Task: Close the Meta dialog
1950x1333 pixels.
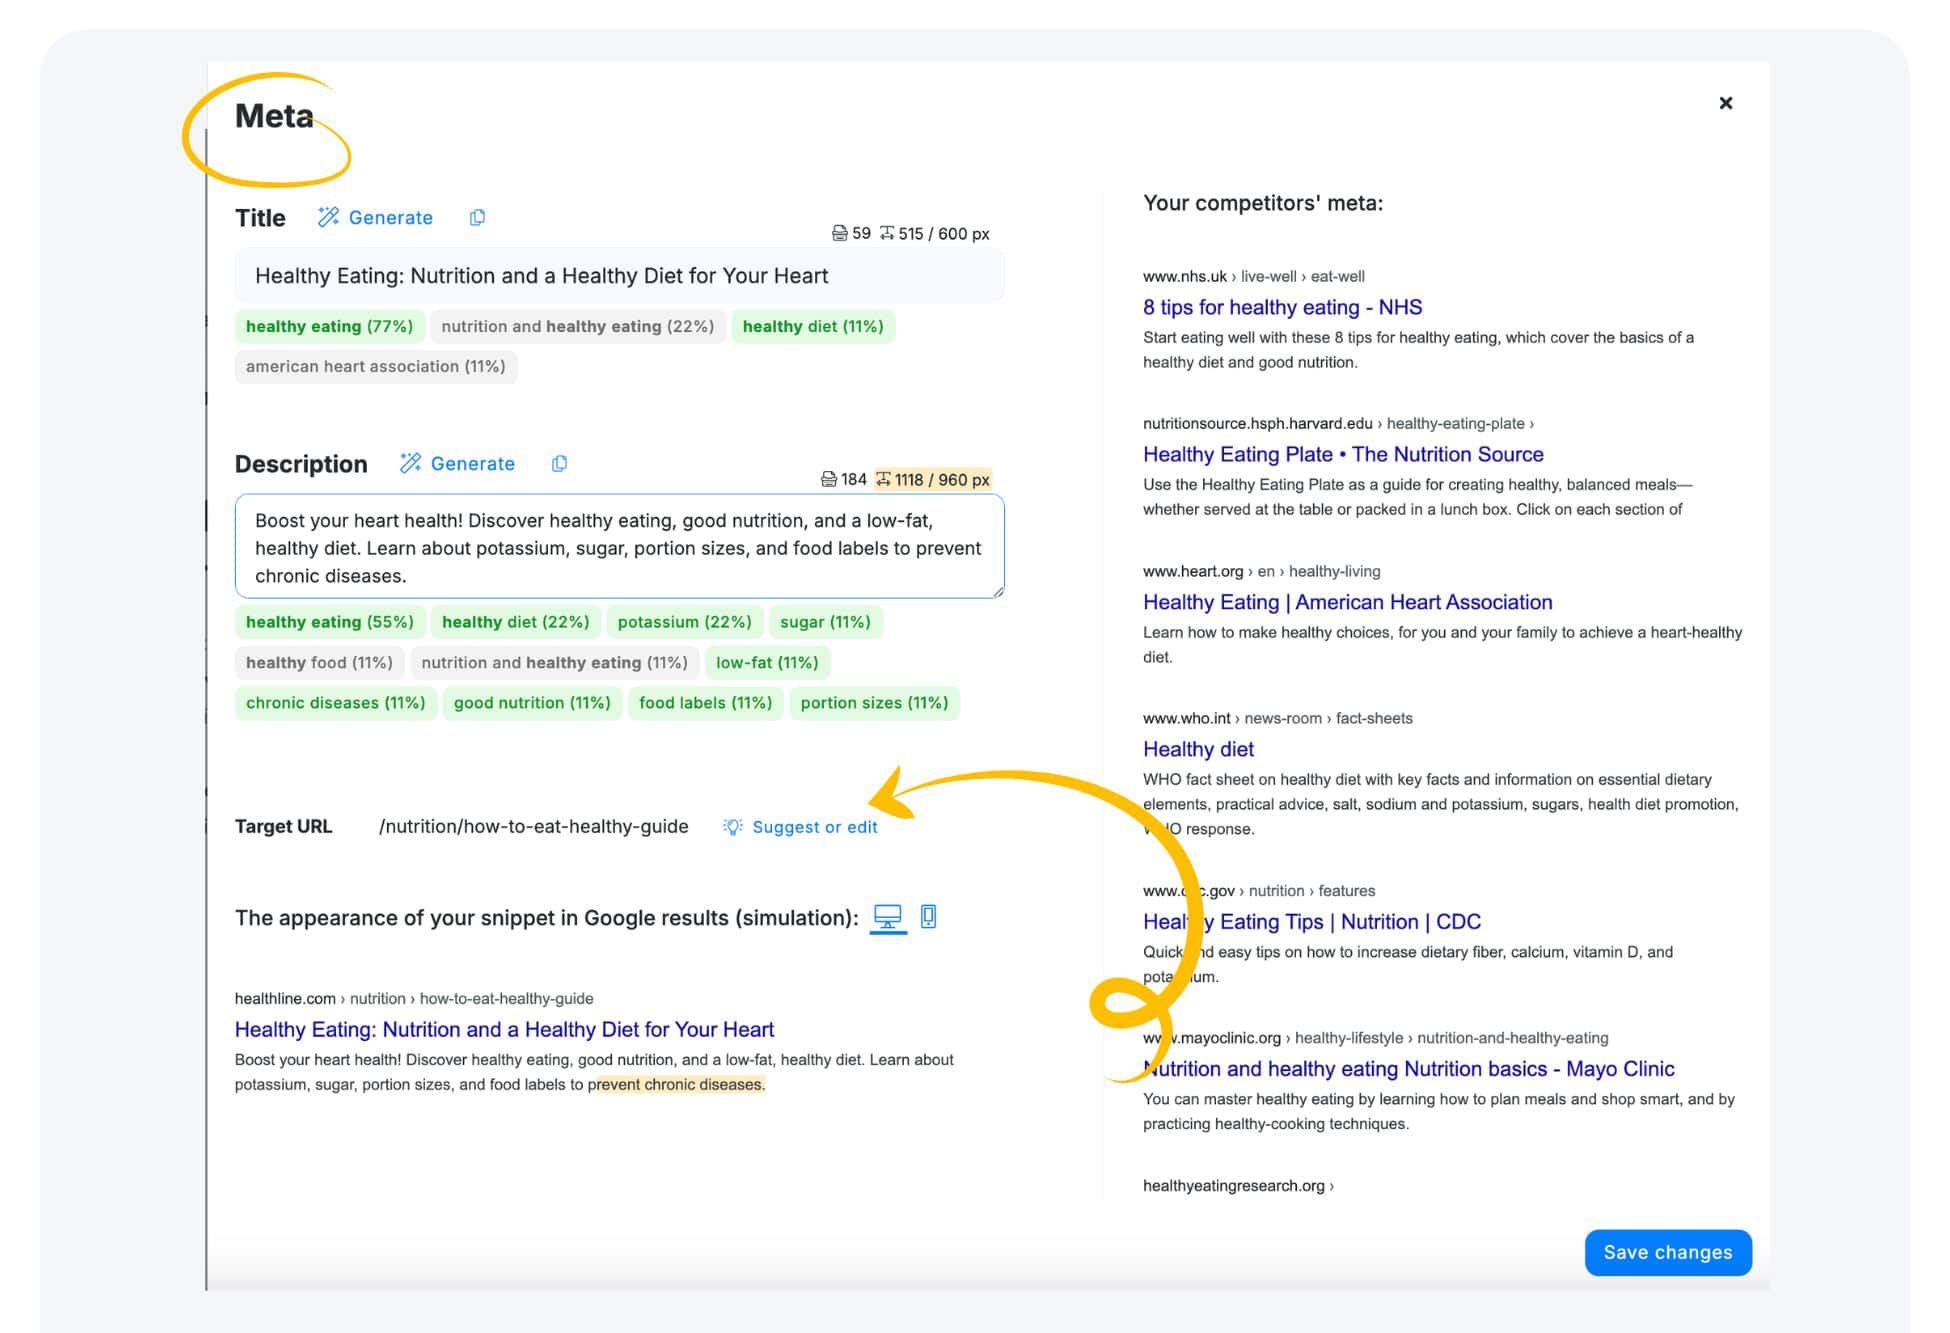Action: click(1726, 103)
